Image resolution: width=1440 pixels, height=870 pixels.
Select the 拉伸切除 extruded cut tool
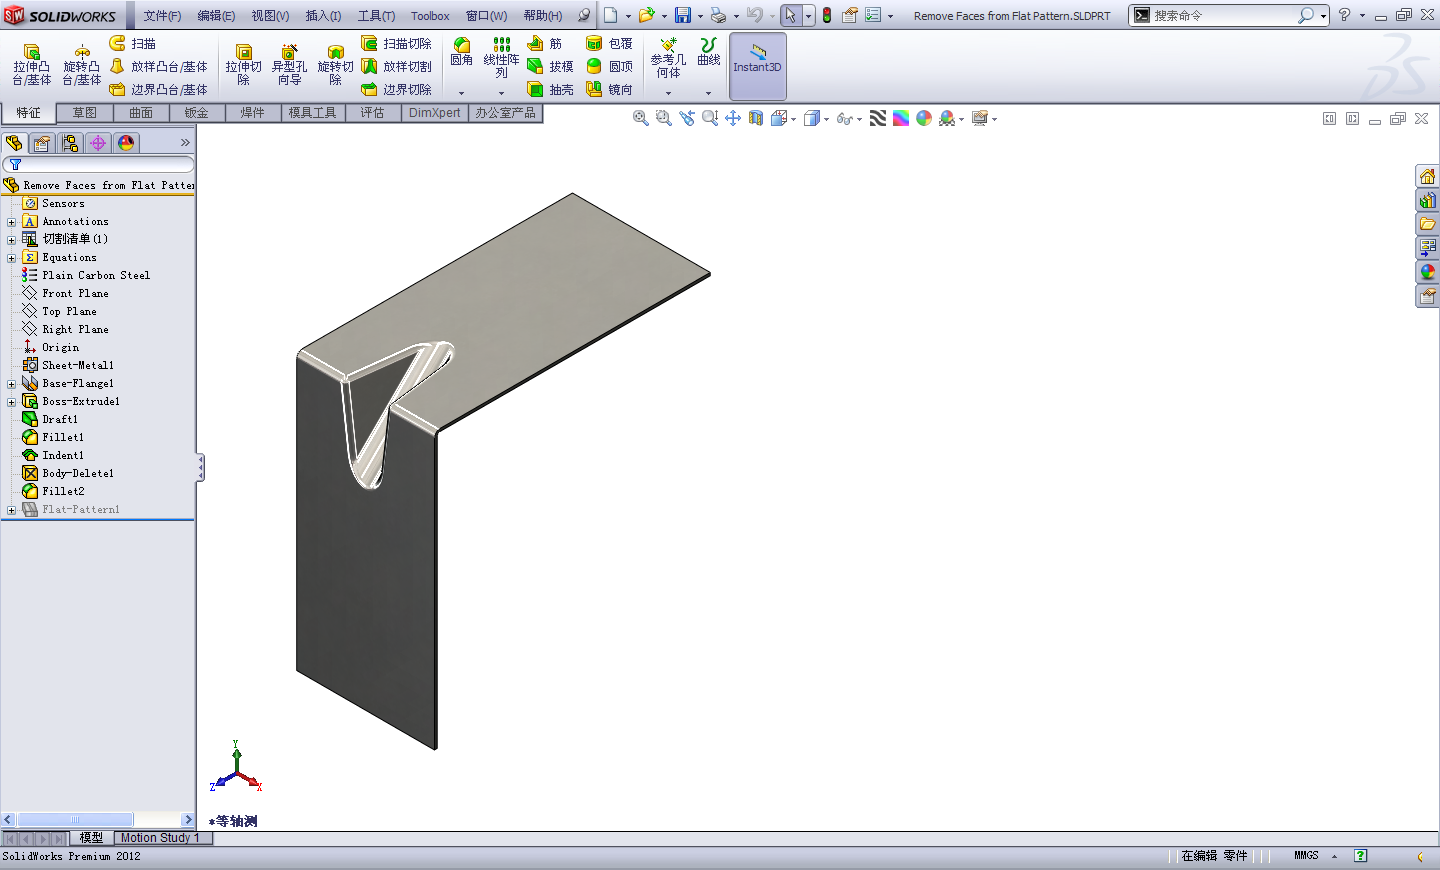click(243, 65)
